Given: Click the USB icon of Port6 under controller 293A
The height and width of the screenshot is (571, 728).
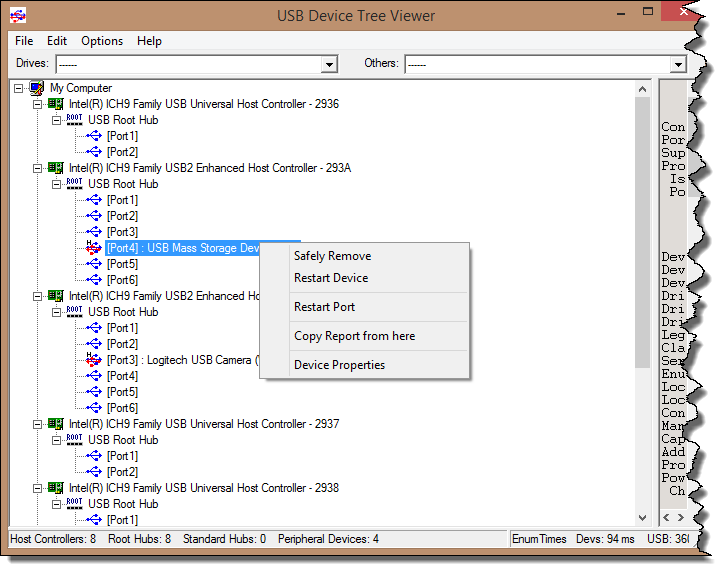Looking at the screenshot, I should click(94, 280).
